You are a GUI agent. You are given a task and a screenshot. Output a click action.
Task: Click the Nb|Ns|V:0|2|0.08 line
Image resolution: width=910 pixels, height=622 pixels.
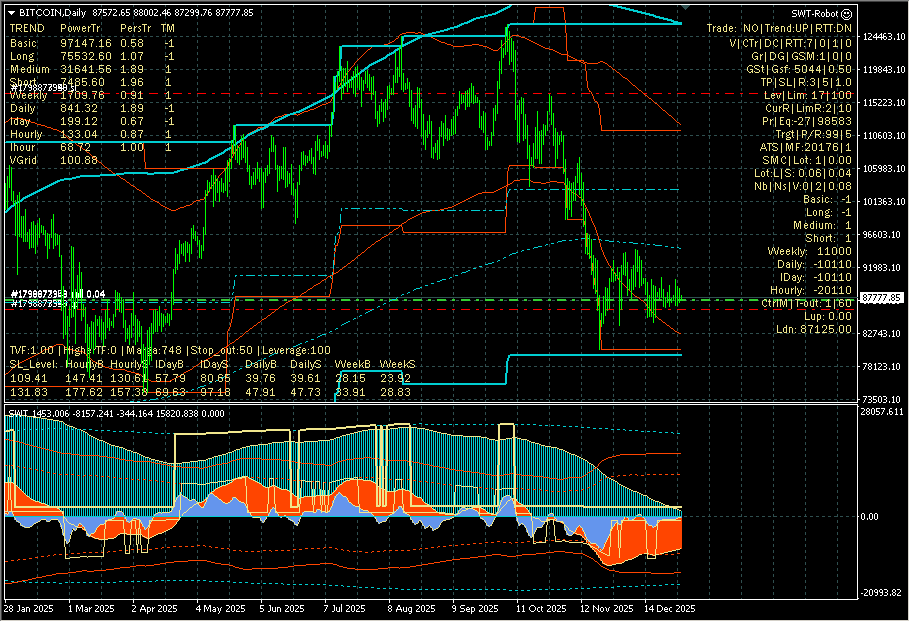[x=803, y=186]
